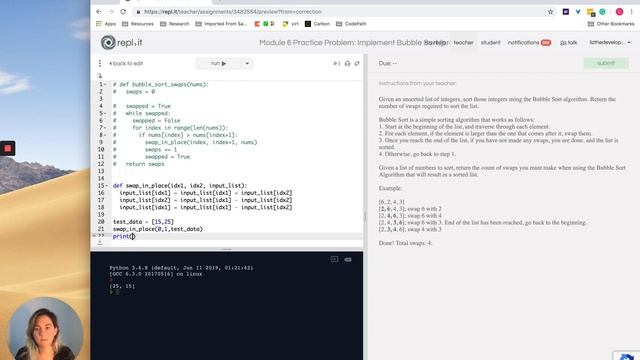640x360 pixels.
Task: Open the Research bookmark folder
Action: pyautogui.click(x=175, y=24)
